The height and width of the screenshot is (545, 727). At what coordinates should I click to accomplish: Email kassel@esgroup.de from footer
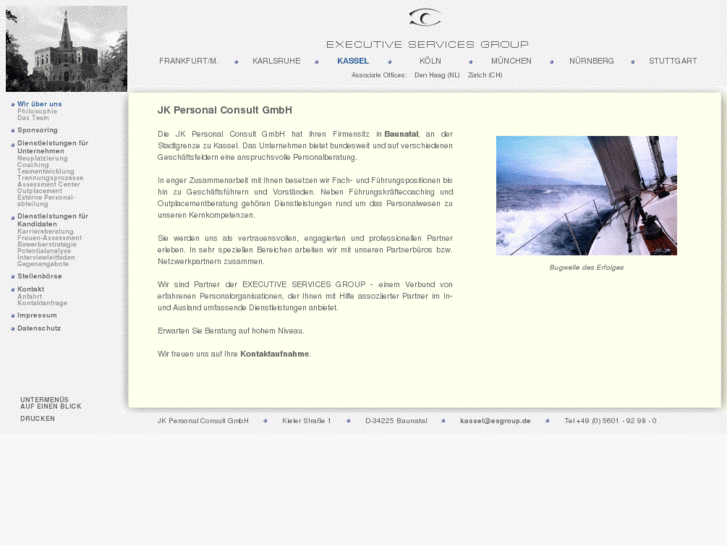[495, 421]
